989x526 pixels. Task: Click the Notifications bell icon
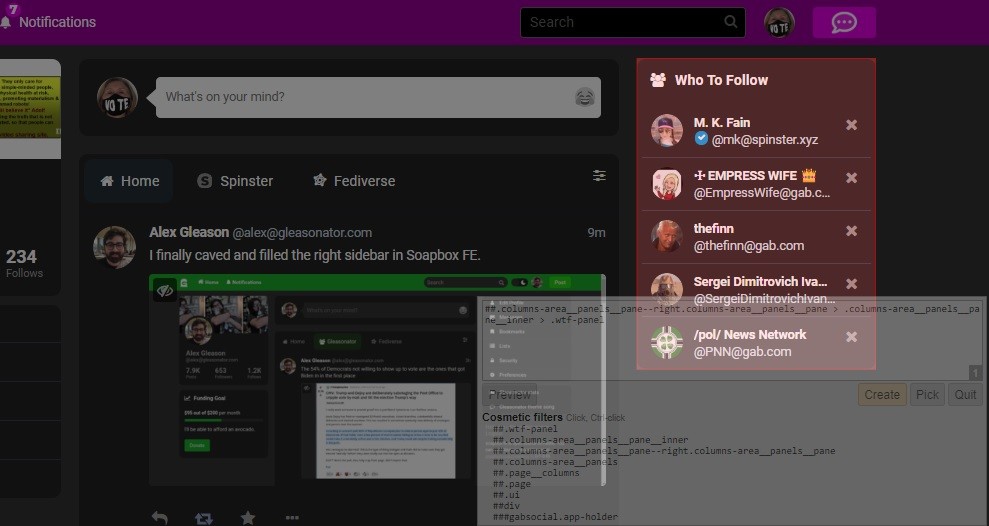(6, 21)
